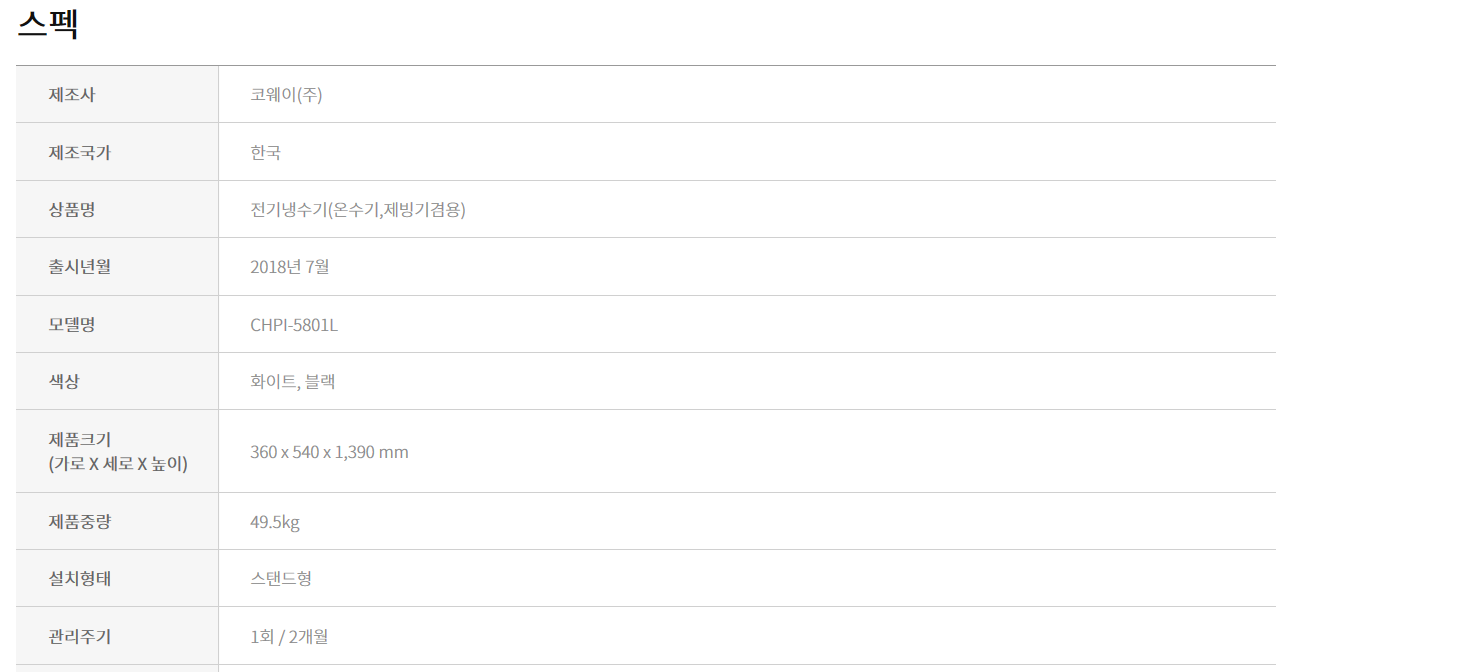1462x672 pixels.
Task: Click the 스탠드형 installation type value
Action: (280, 579)
